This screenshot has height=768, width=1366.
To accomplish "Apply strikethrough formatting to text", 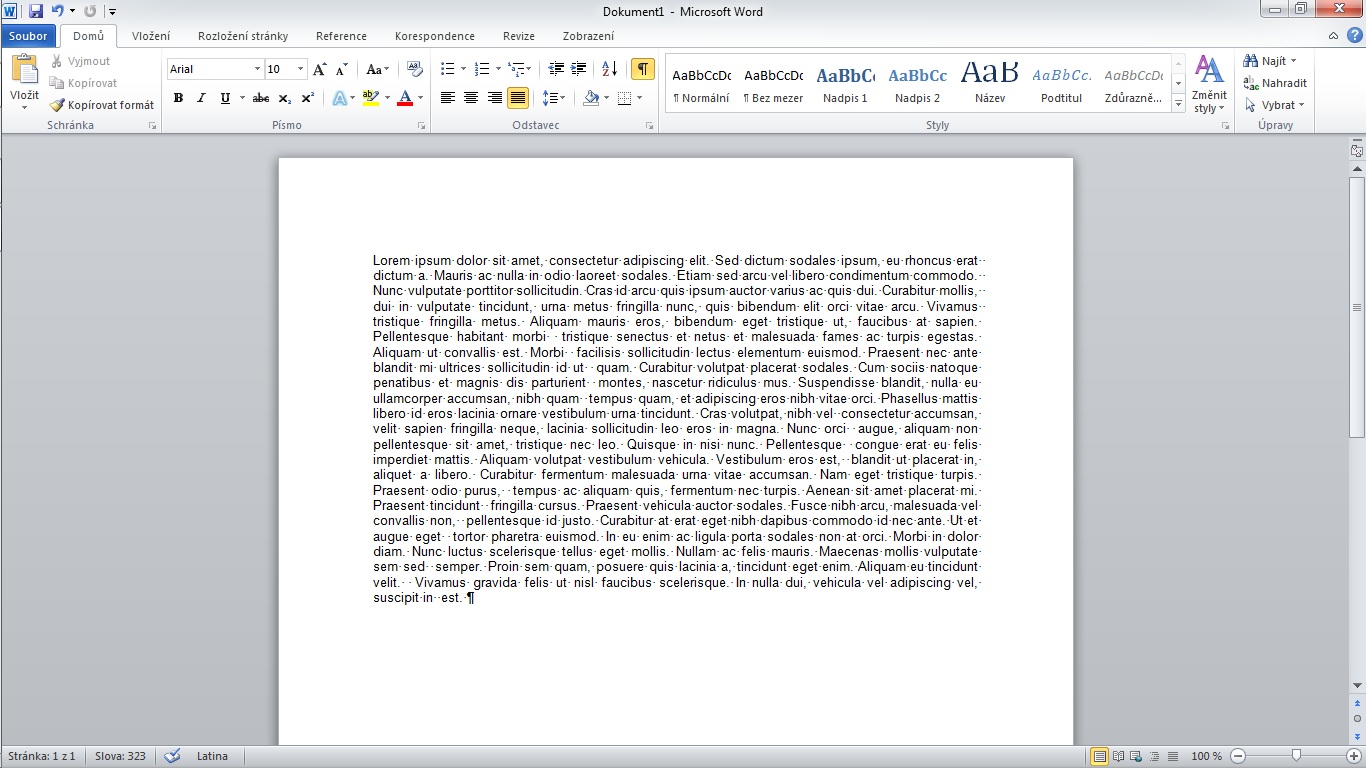I will pyautogui.click(x=261, y=98).
